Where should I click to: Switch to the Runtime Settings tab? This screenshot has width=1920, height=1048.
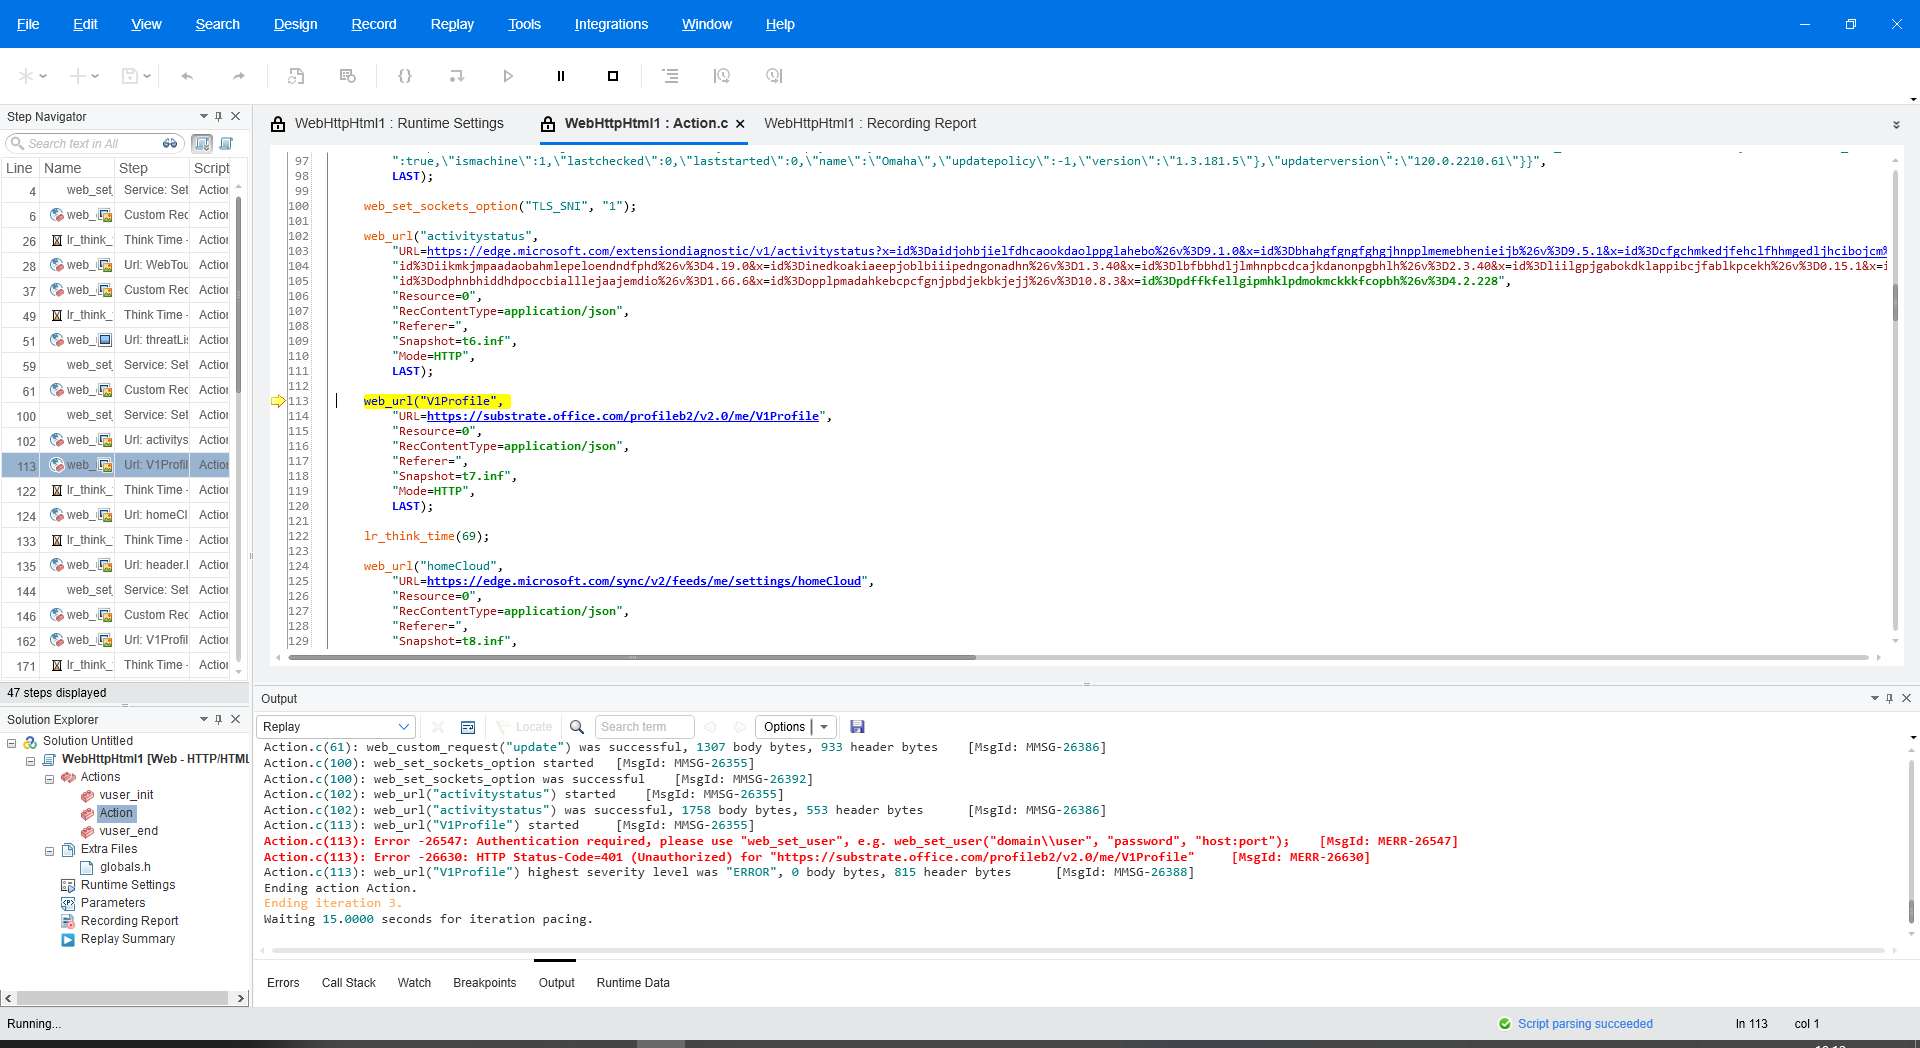[399, 124]
